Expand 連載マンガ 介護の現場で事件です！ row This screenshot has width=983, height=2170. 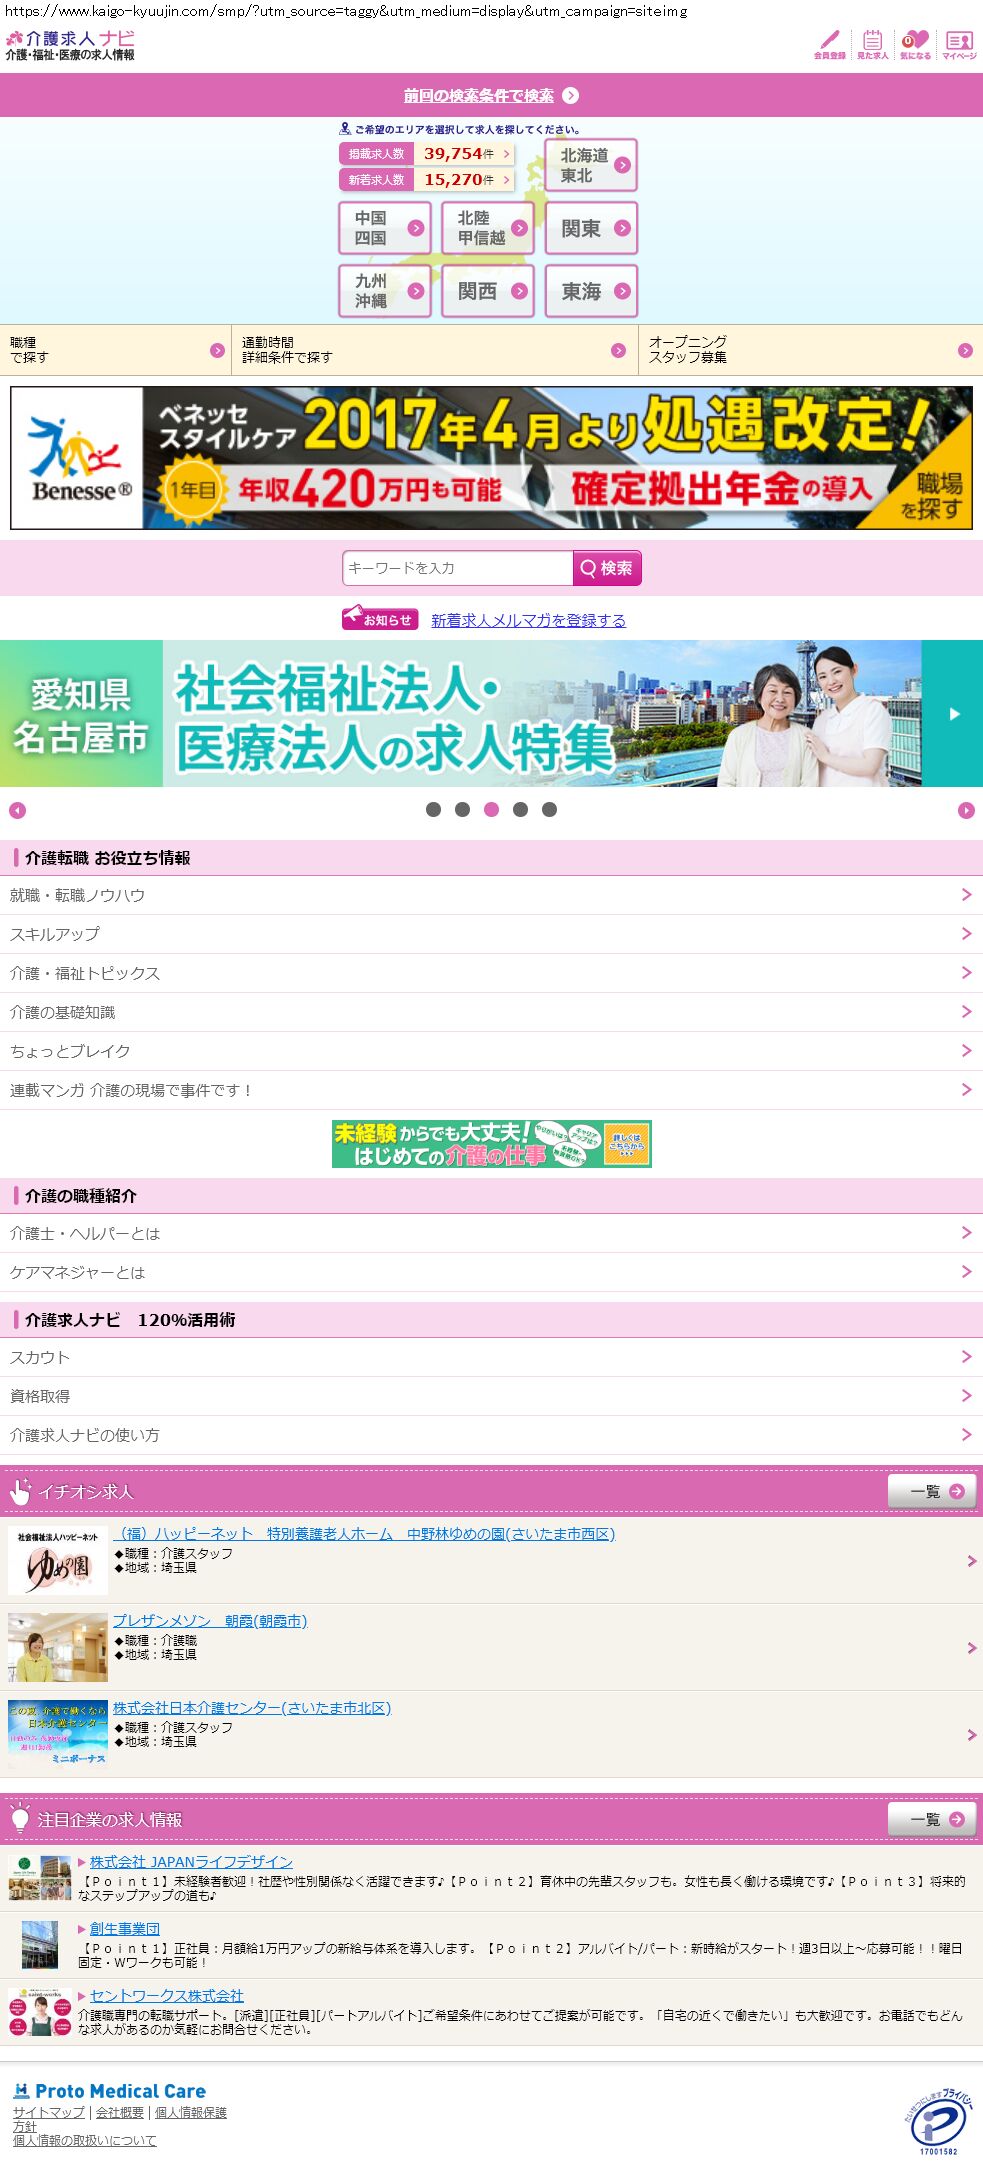click(x=491, y=1090)
